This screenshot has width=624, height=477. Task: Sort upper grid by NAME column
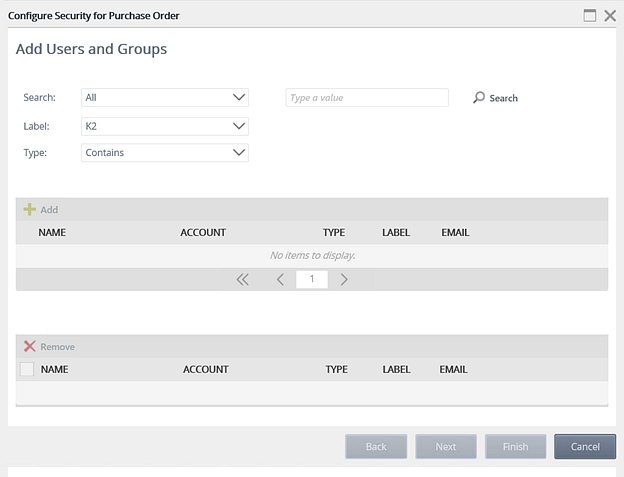tap(52, 232)
